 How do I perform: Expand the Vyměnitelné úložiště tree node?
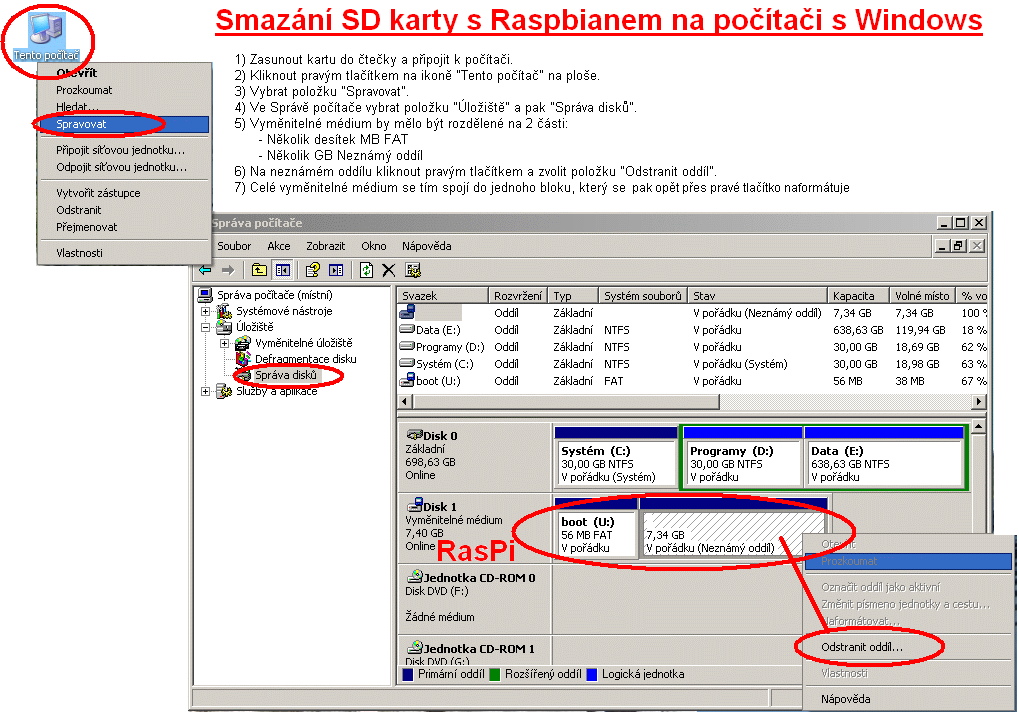click(x=224, y=343)
